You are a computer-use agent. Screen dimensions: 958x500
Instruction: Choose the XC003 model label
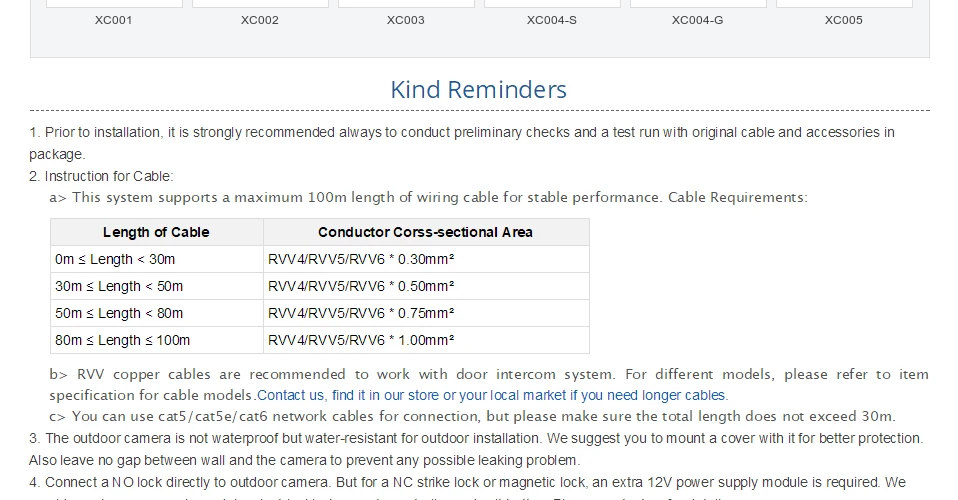[x=406, y=20]
